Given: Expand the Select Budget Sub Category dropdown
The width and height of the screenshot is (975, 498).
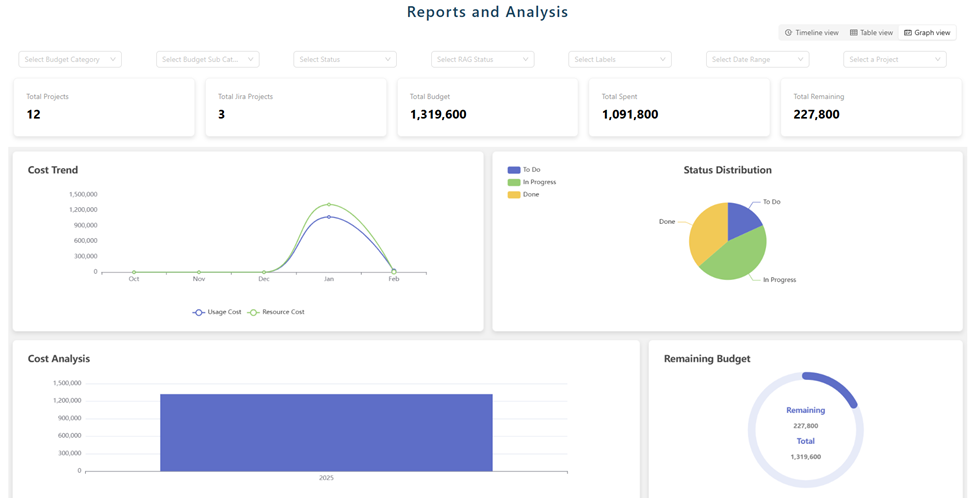Looking at the screenshot, I should pyautogui.click(x=207, y=60).
